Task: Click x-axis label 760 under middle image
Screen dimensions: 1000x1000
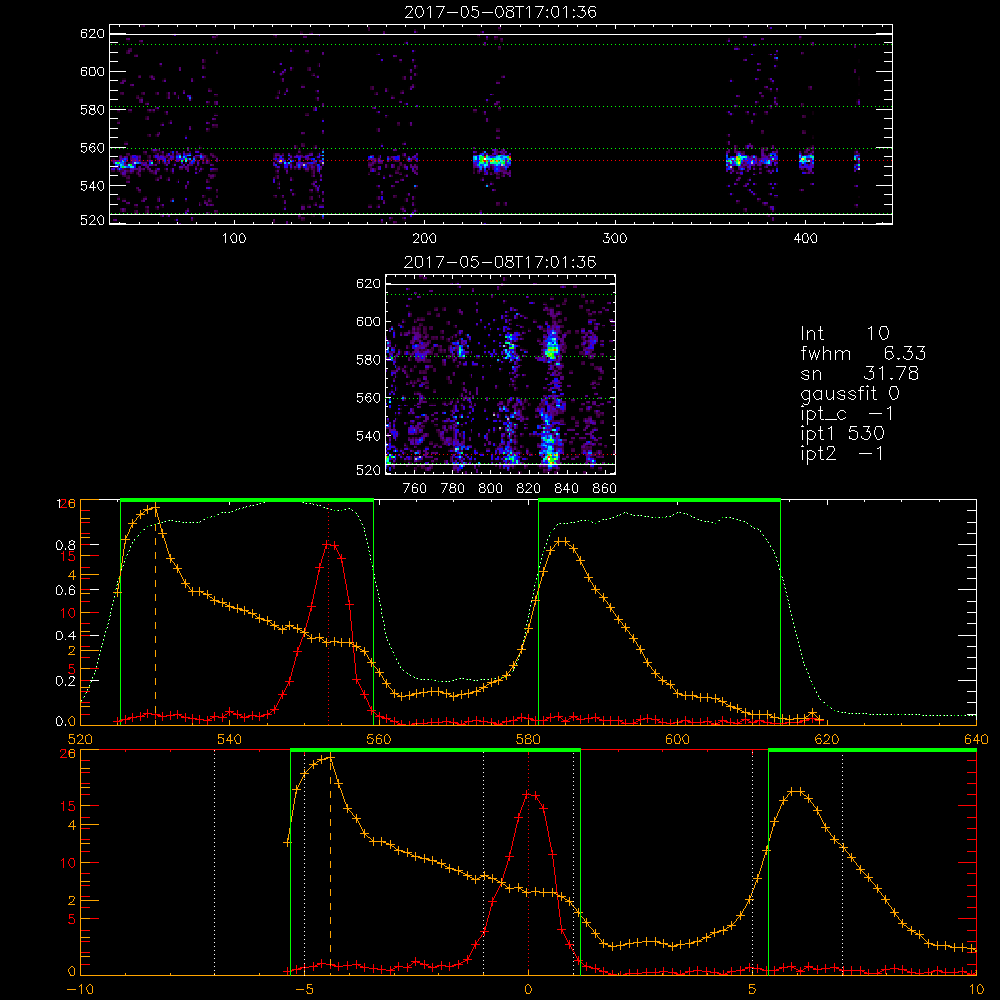Action: tap(415, 489)
